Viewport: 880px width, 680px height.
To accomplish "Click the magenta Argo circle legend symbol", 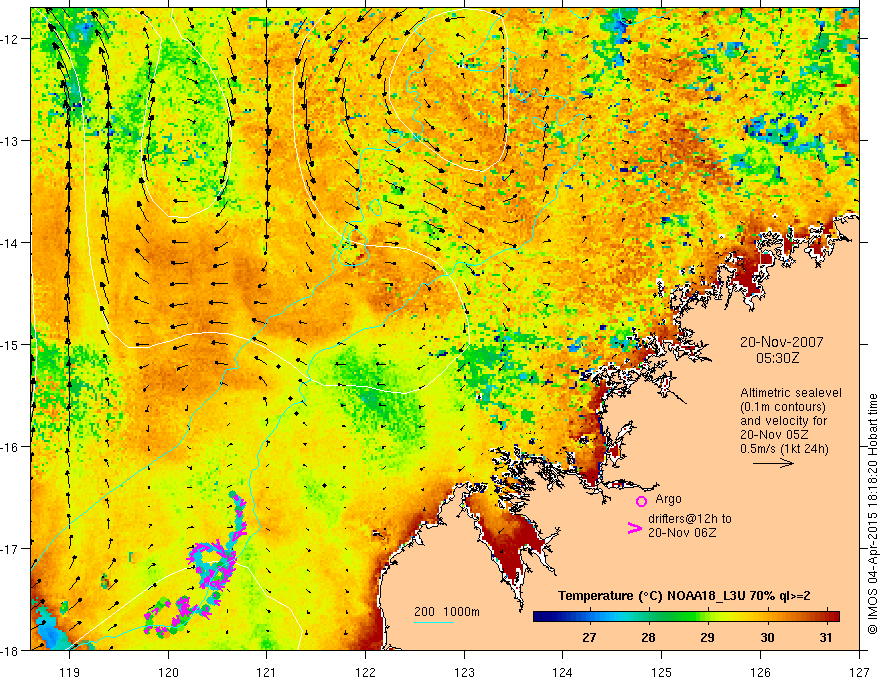I will [641, 501].
